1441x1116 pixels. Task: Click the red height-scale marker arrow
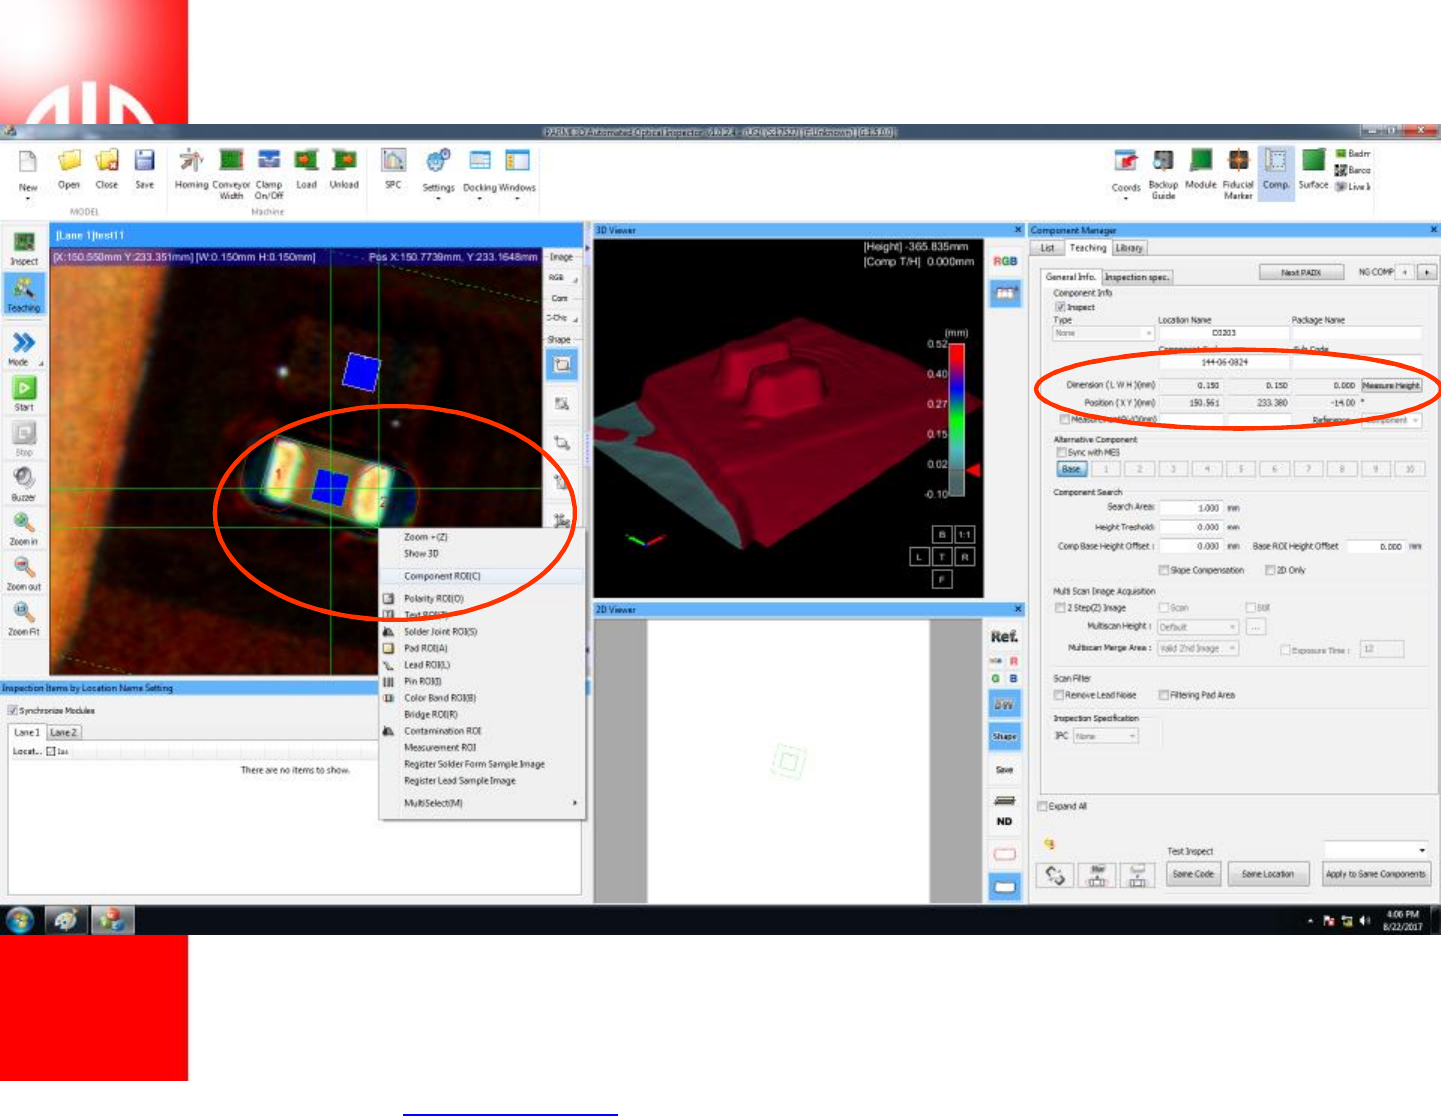click(972, 470)
